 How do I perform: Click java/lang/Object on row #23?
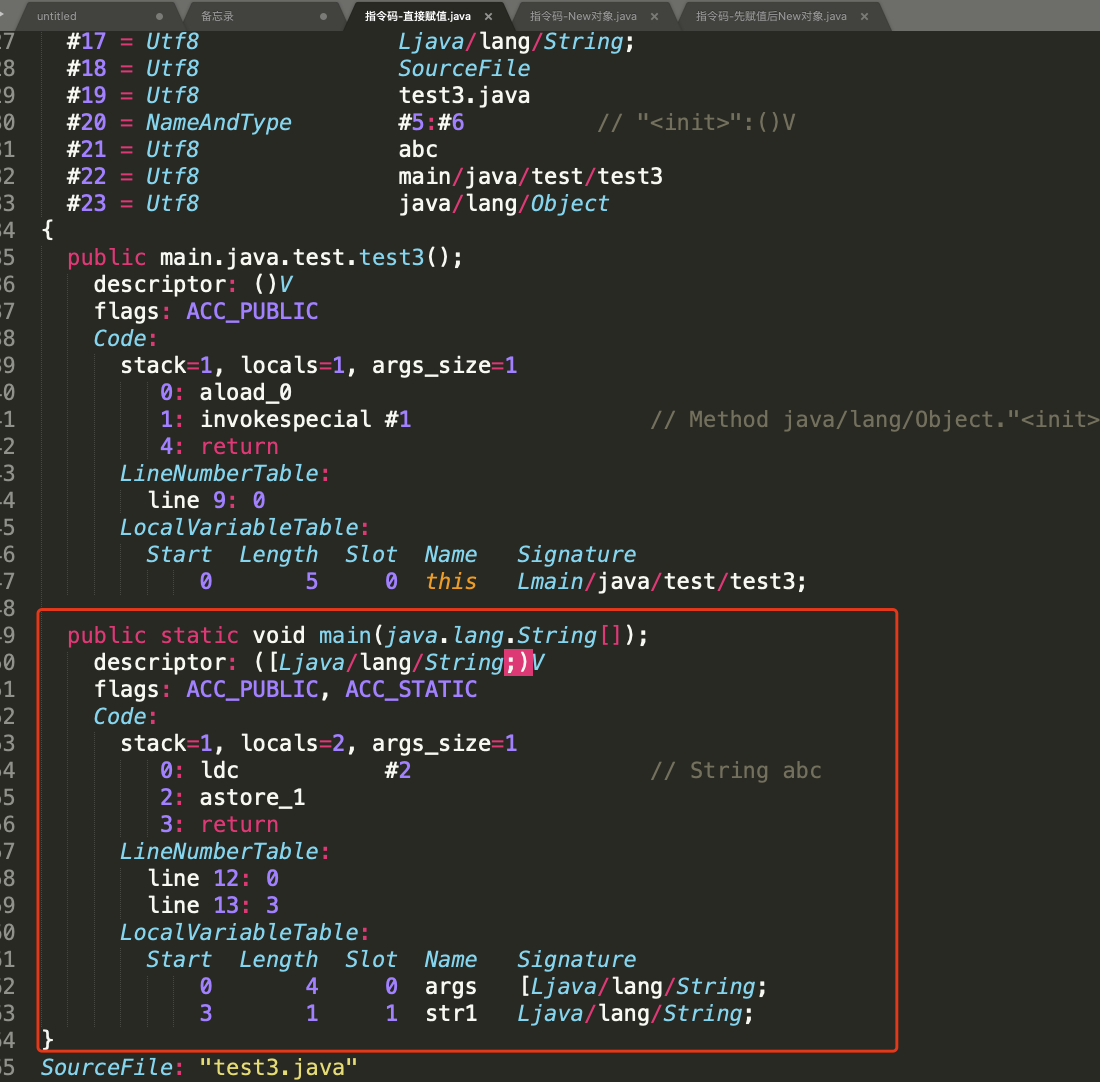[x=504, y=203]
